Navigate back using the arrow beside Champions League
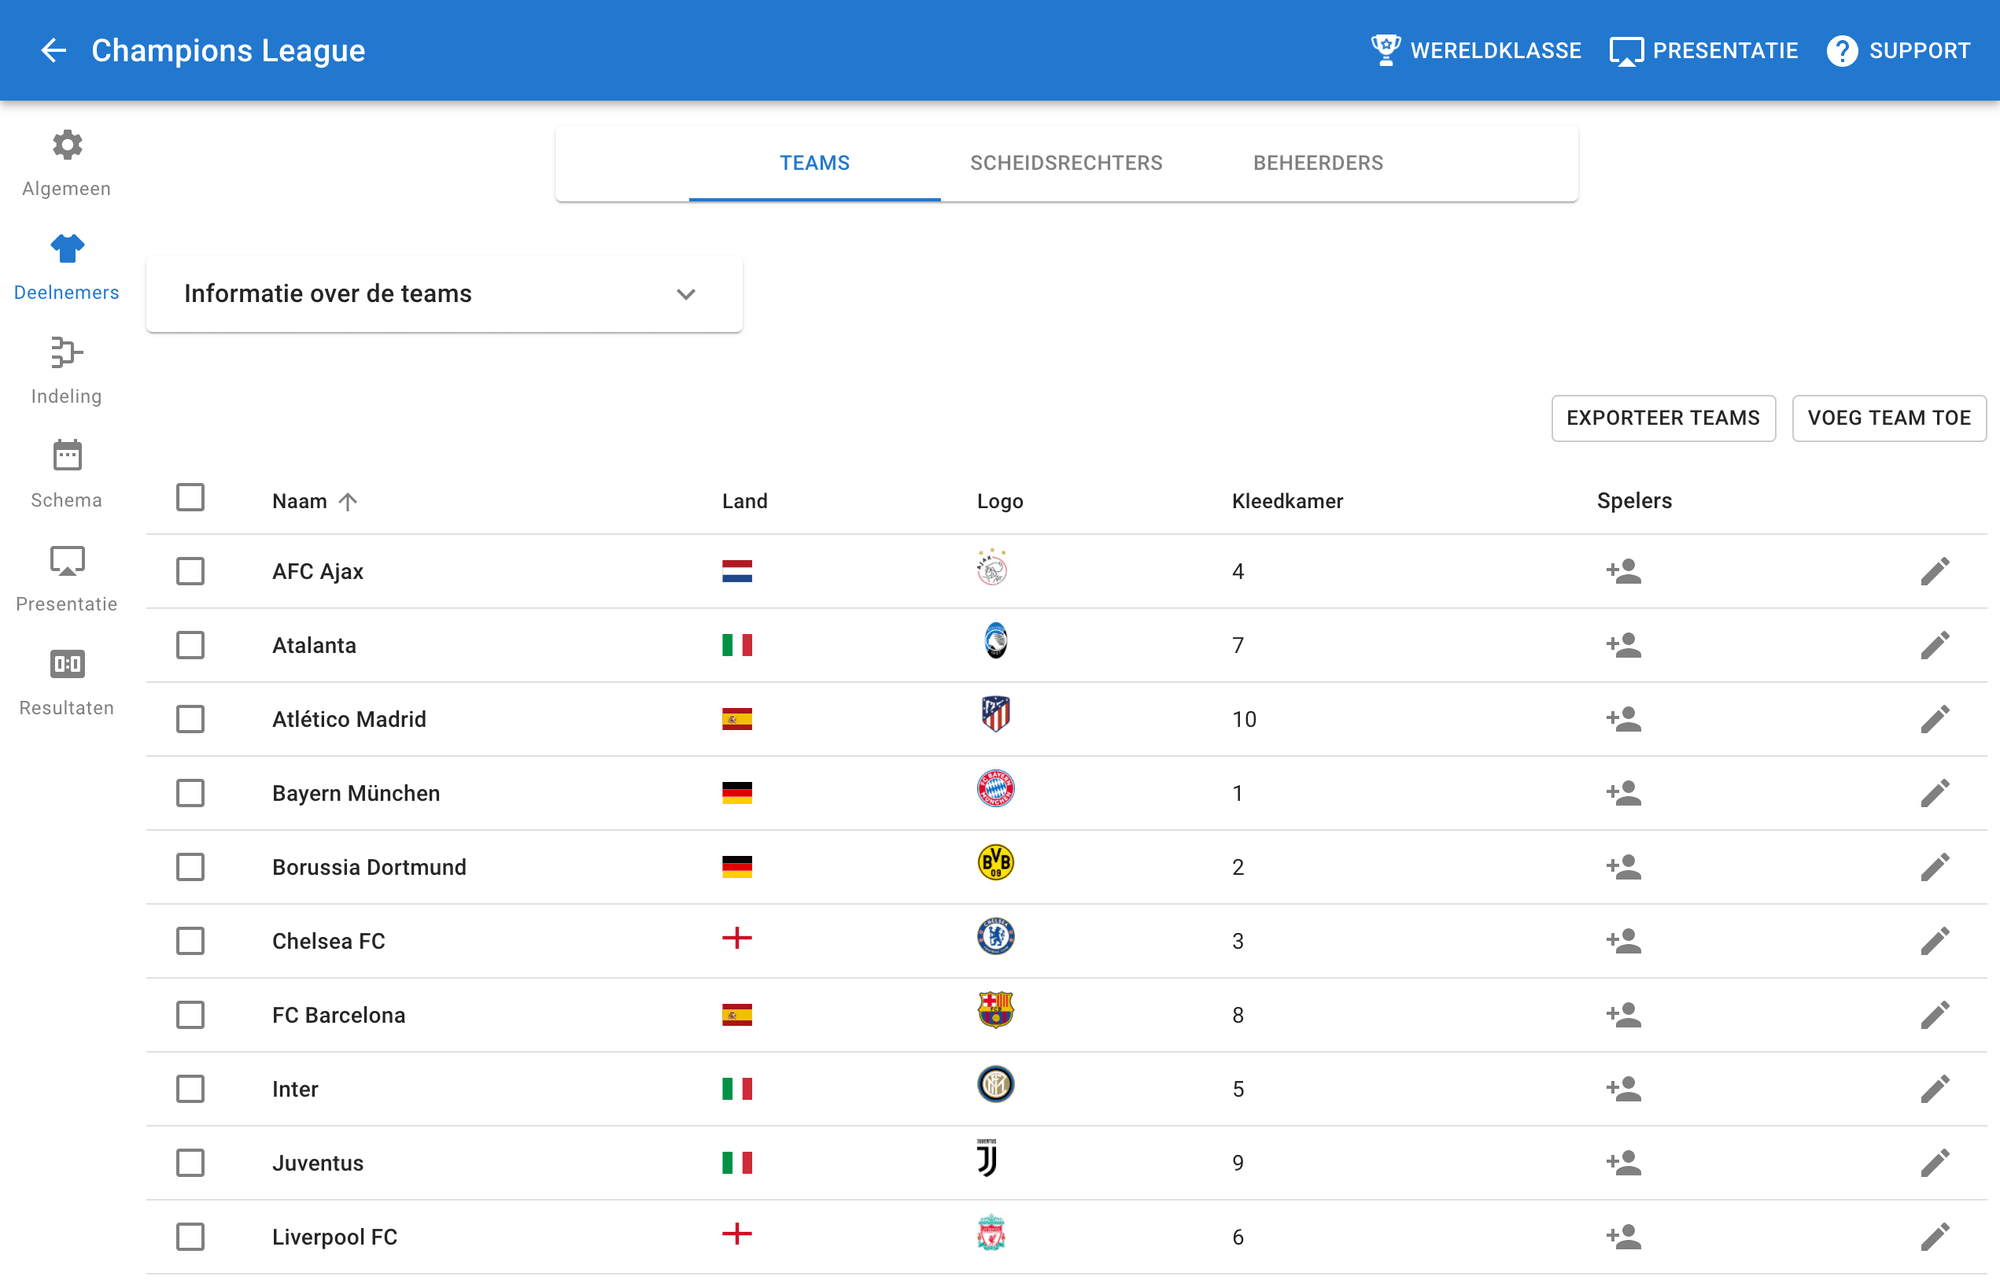This screenshot has height=1287, width=2000. click(53, 50)
